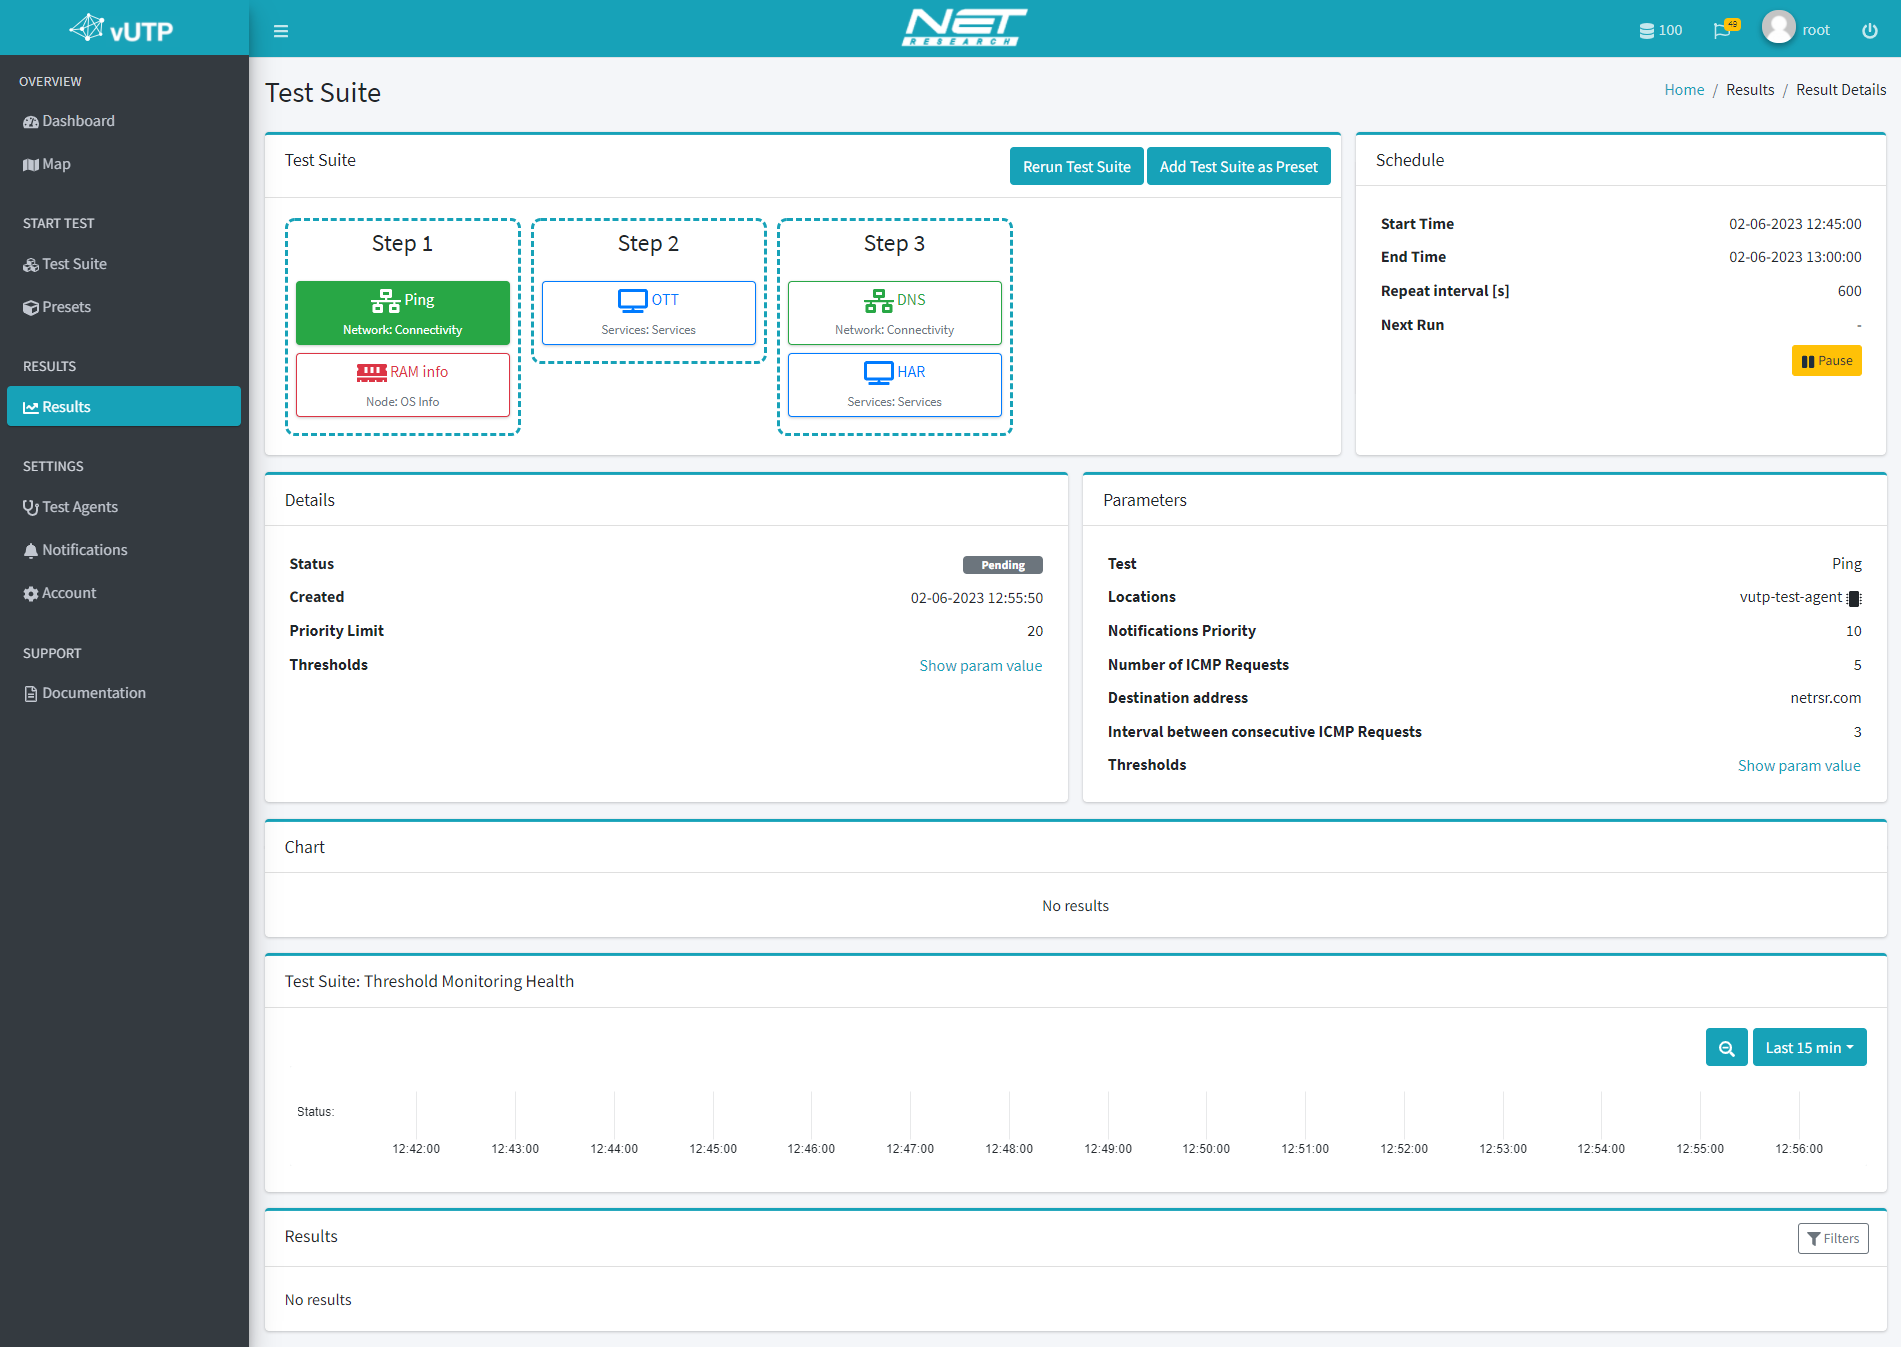Click the 12:50:00 tick on health timeline
This screenshot has height=1347, width=1901.
1206,1149
